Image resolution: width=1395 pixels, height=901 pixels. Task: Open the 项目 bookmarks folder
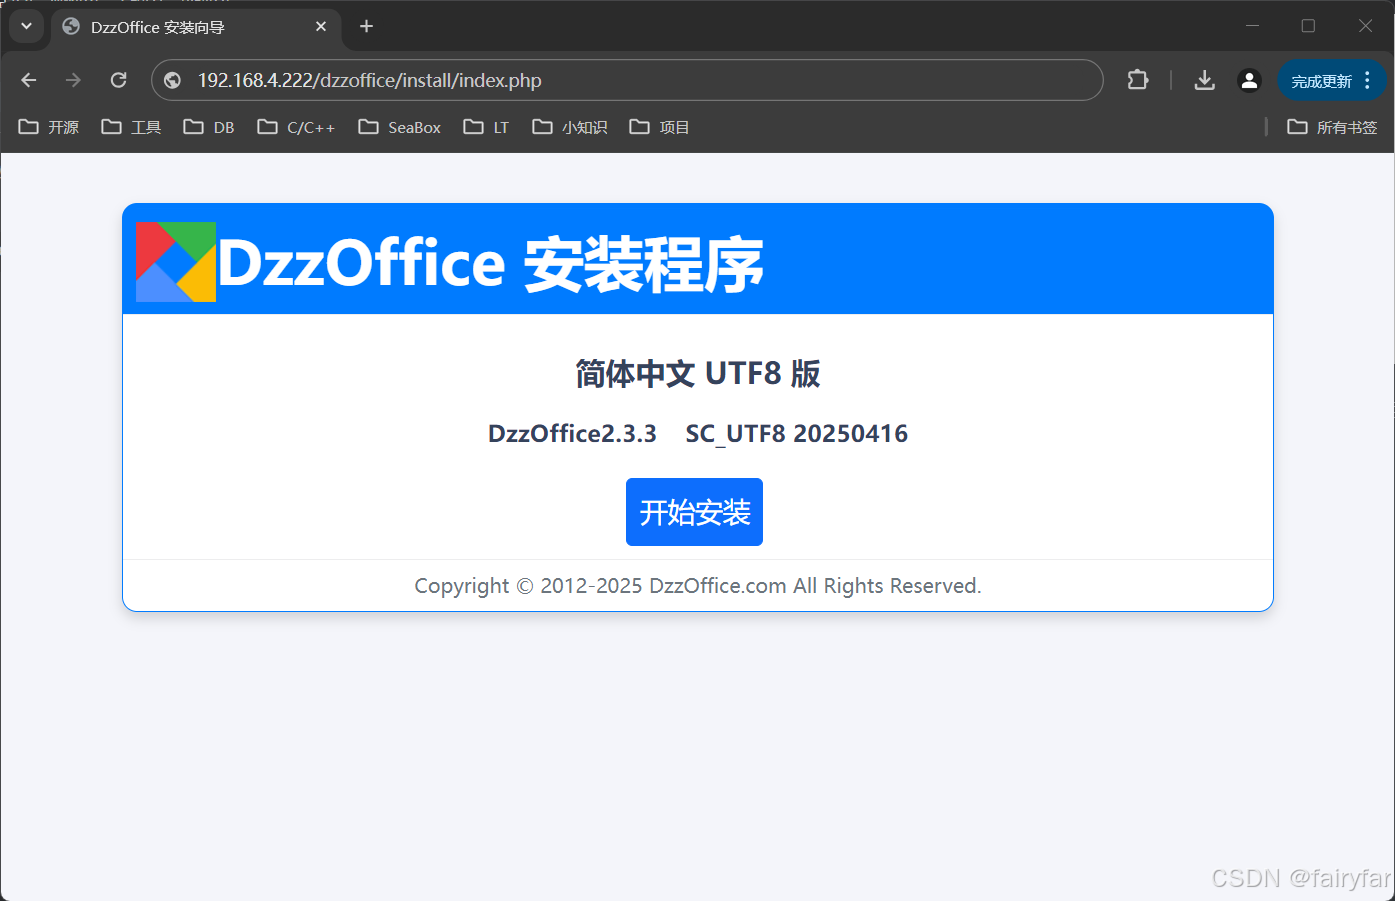(658, 127)
